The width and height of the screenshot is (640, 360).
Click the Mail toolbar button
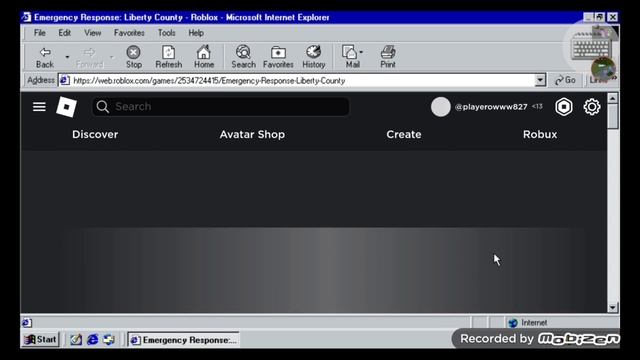point(351,57)
